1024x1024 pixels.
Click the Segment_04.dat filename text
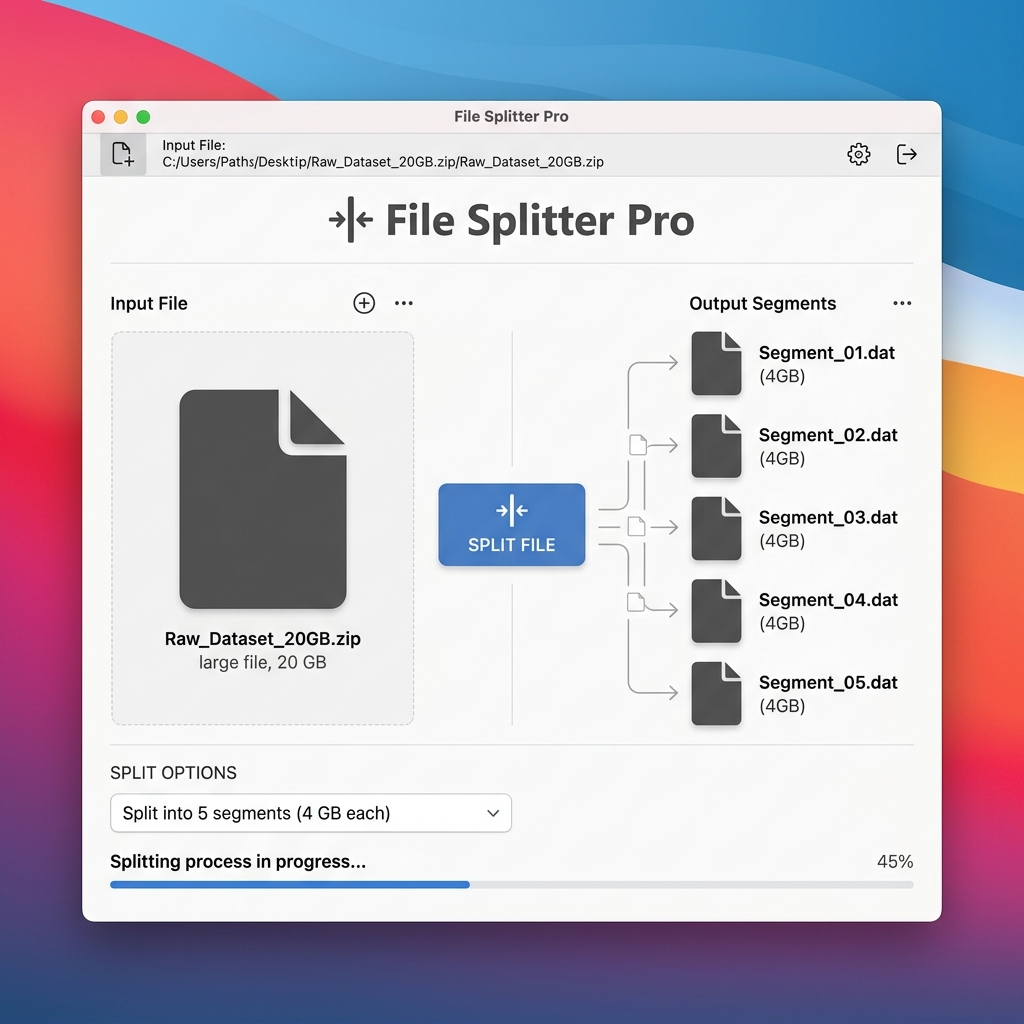(827, 600)
